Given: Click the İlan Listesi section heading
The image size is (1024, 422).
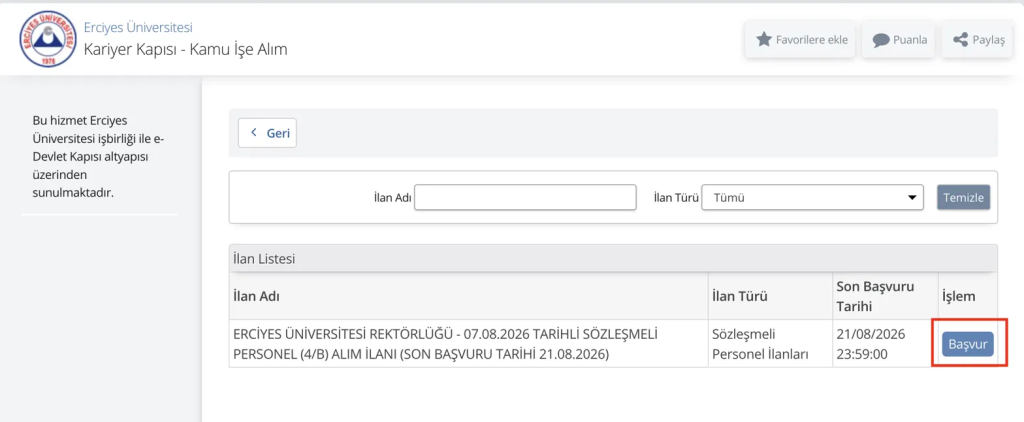Looking at the screenshot, I should tap(264, 259).
